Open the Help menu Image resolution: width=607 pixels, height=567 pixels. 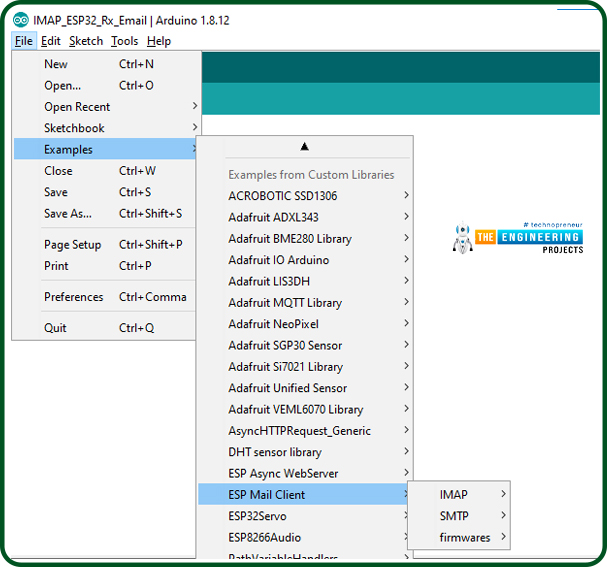[159, 41]
